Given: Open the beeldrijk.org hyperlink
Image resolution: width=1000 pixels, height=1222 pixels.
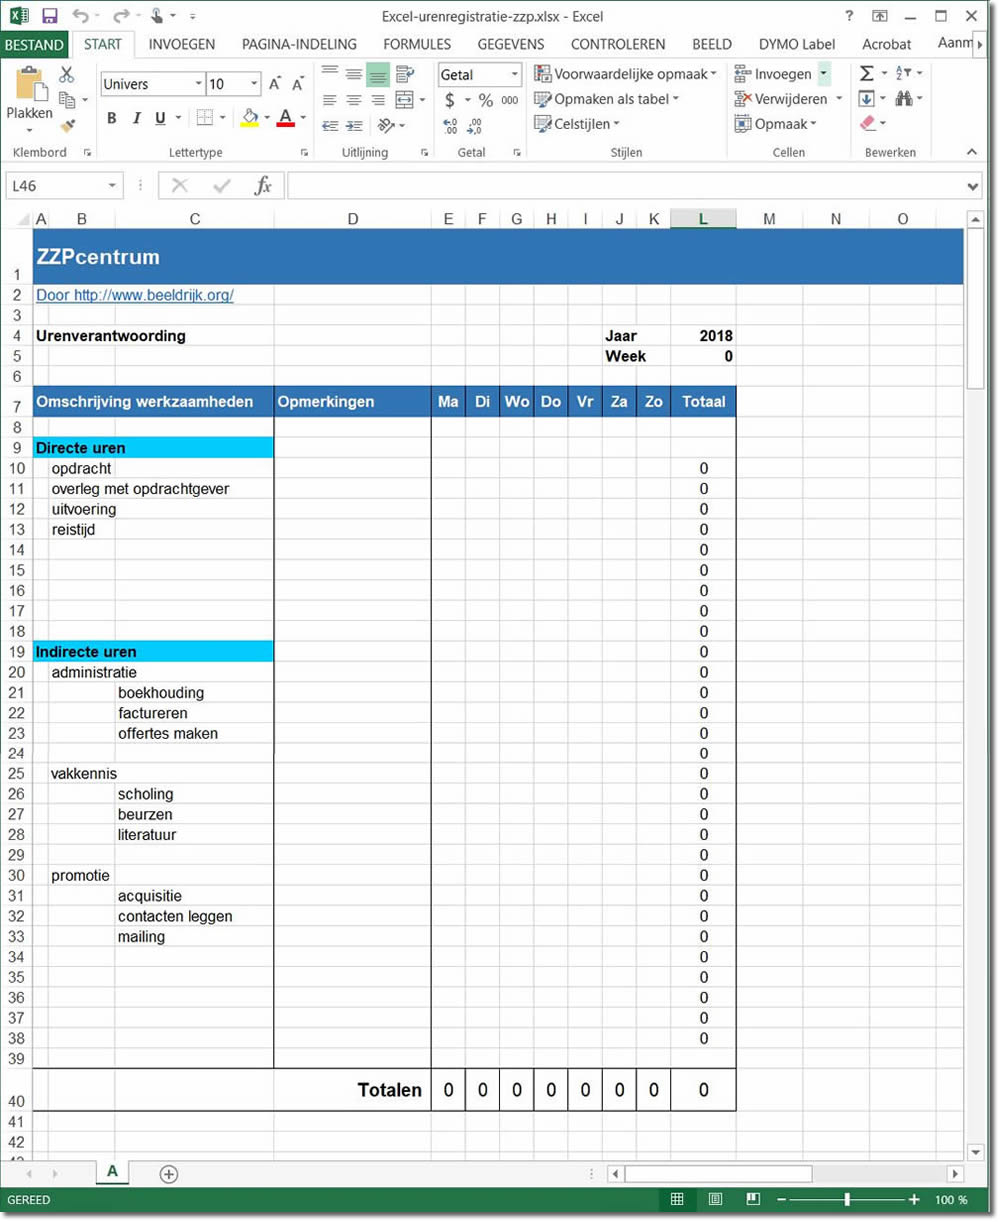Looking at the screenshot, I should click(134, 295).
